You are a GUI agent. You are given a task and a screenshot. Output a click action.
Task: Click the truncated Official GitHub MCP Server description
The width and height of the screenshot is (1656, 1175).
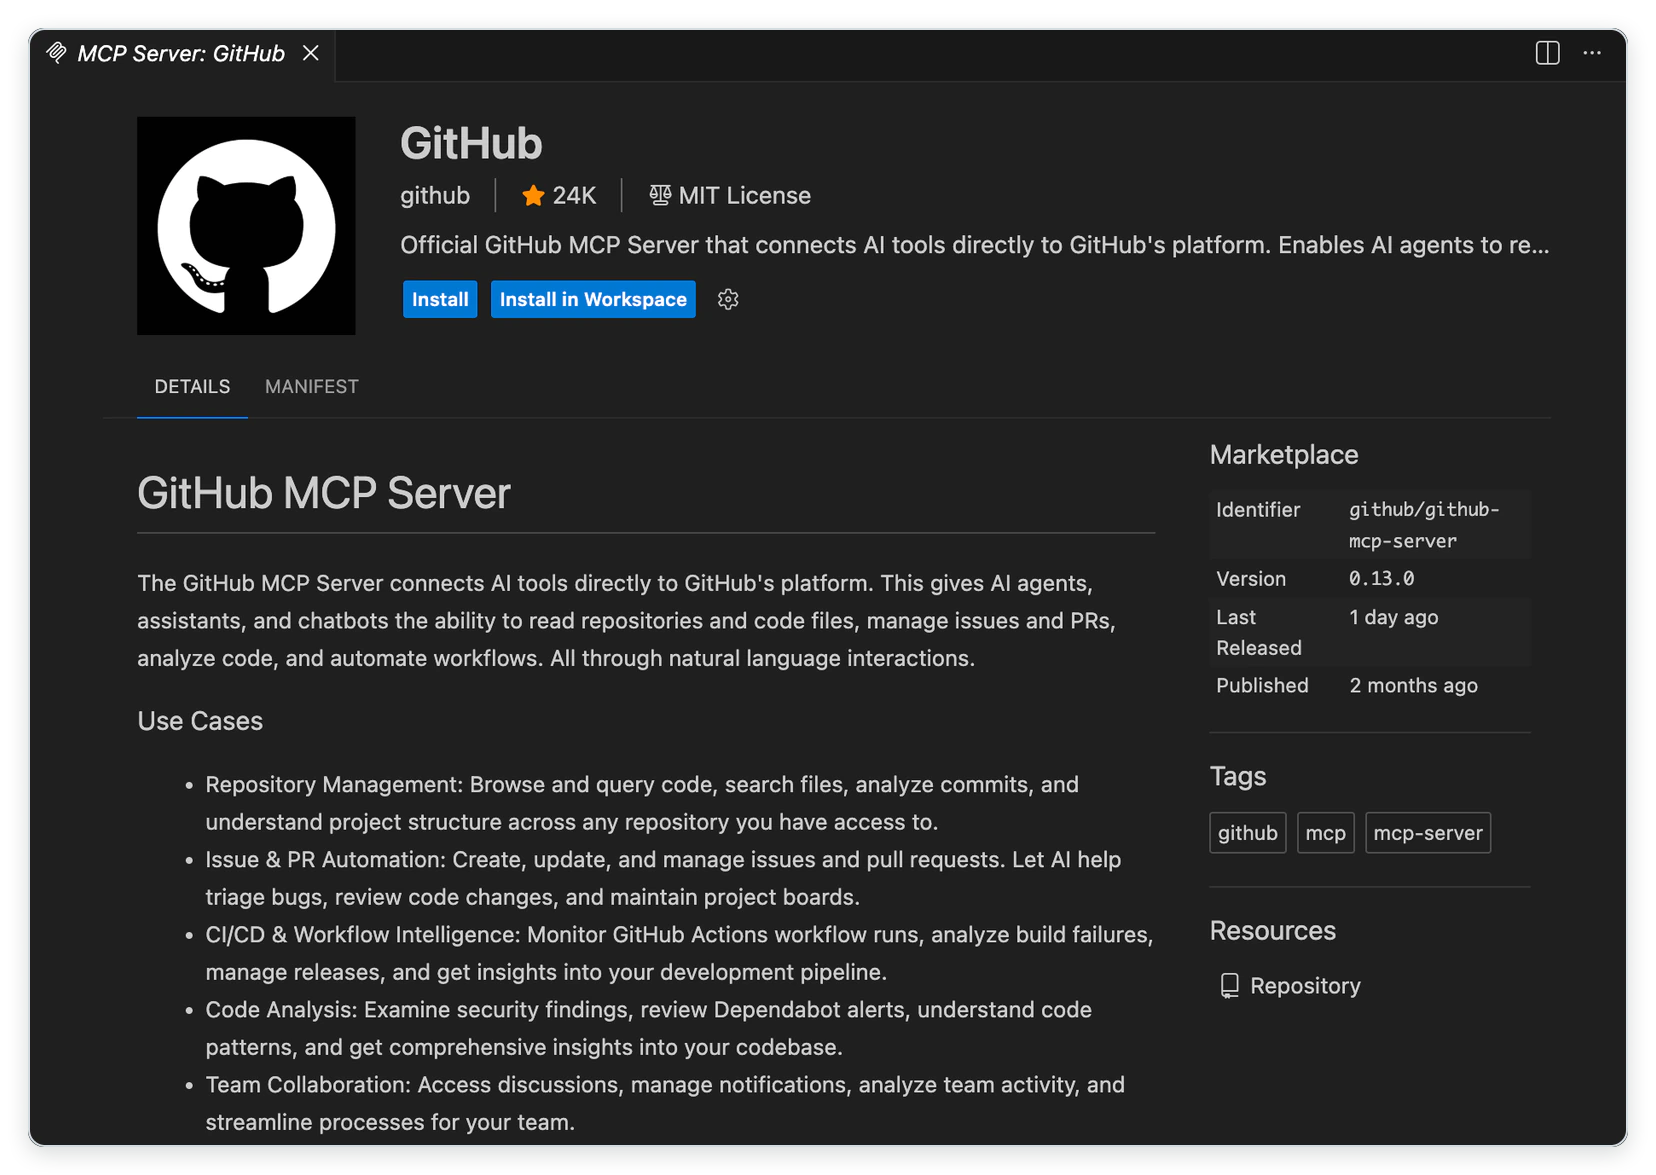[975, 245]
